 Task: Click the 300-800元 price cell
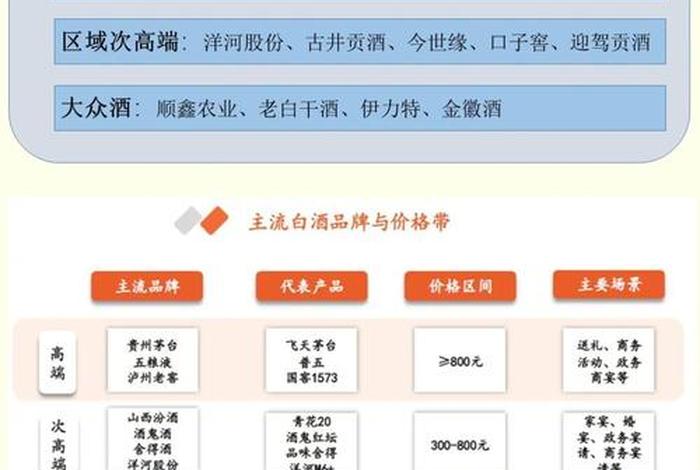pos(460,441)
